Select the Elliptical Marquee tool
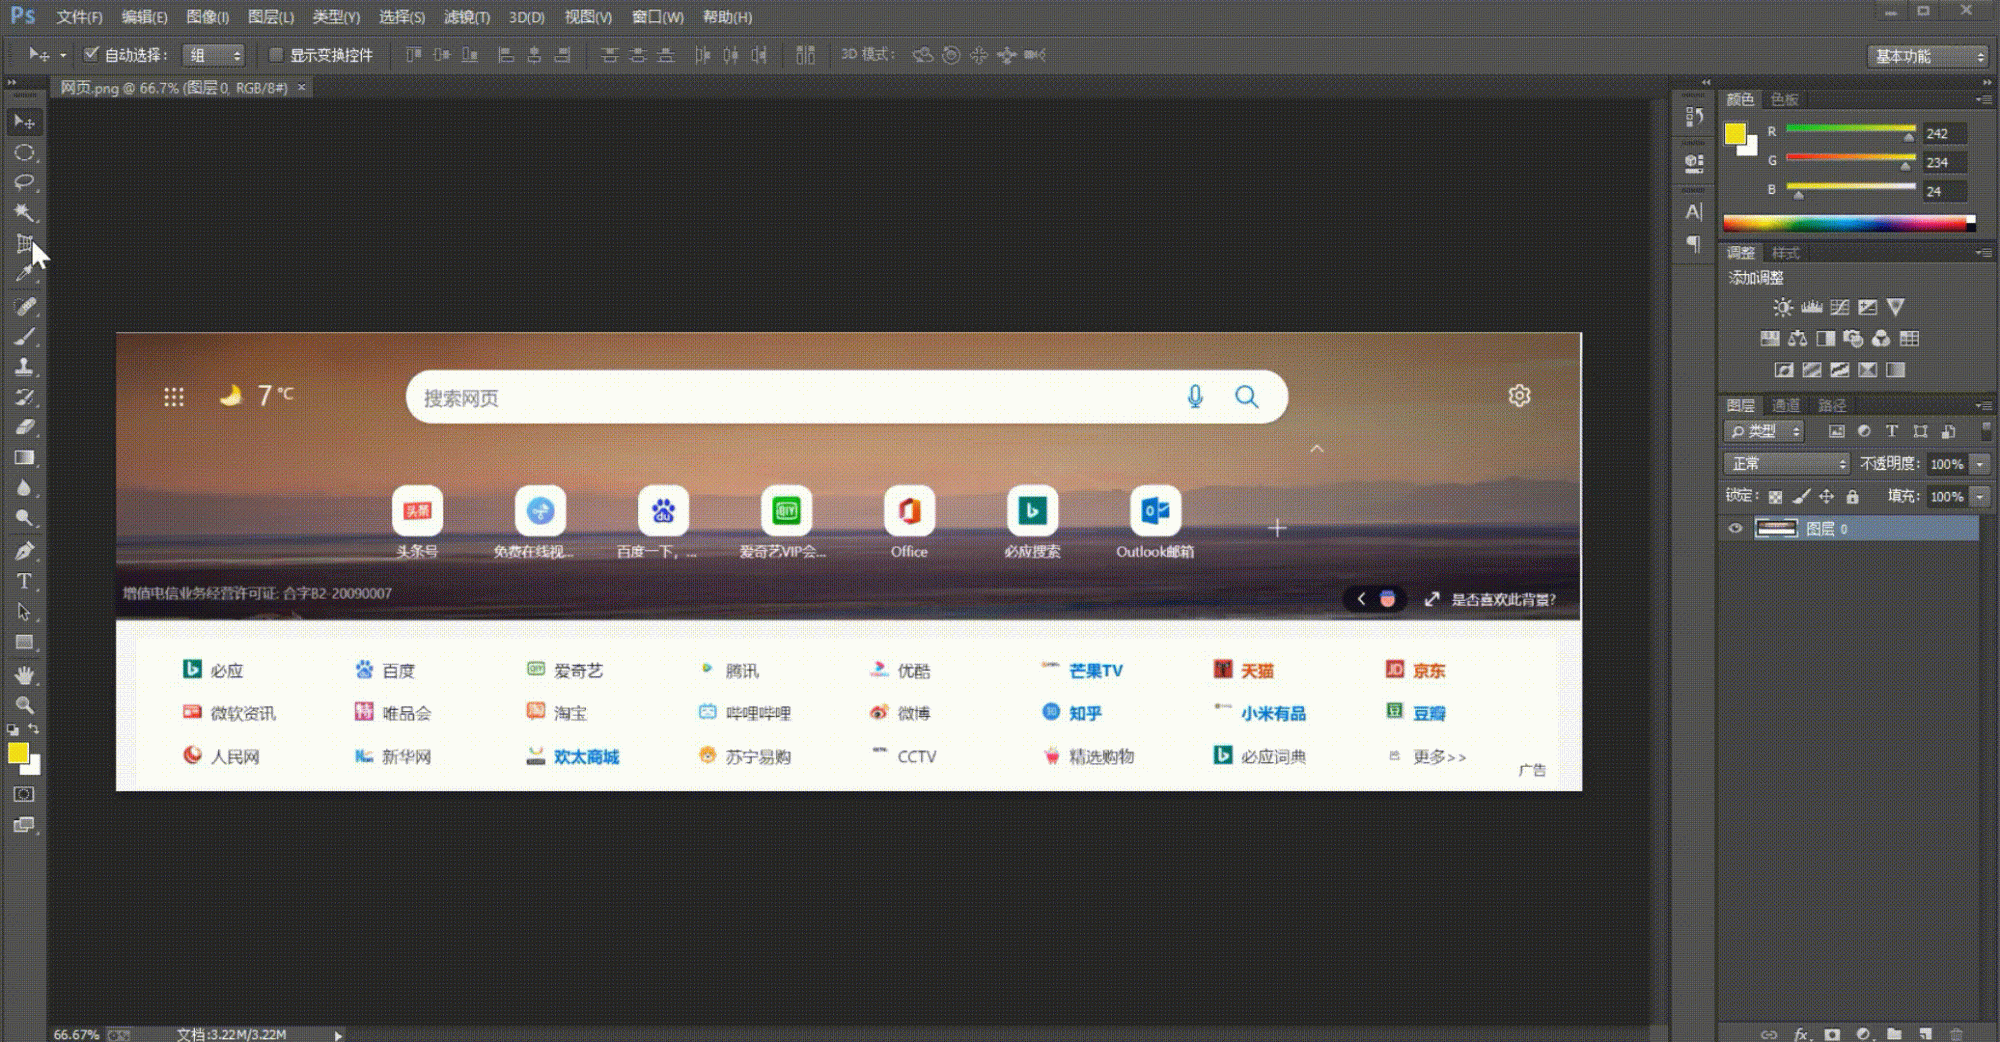The height and width of the screenshot is (1042, 2000). click(x=24, y=153)
